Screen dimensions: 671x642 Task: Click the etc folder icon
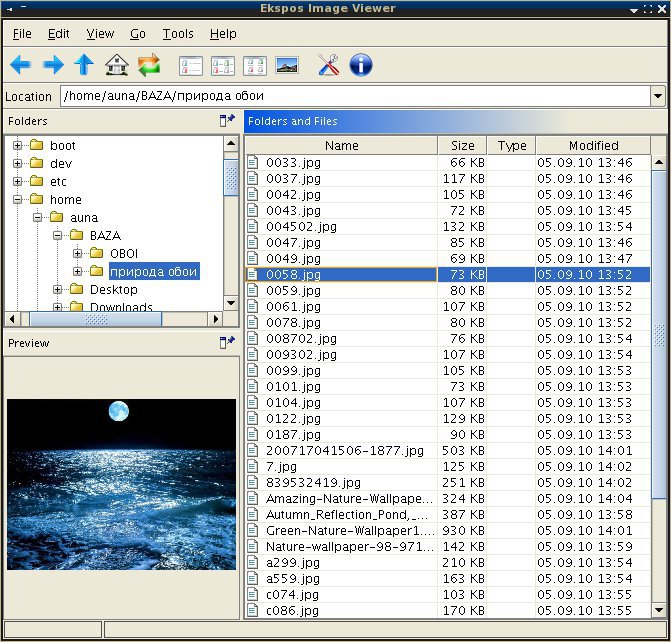point(36,181)
